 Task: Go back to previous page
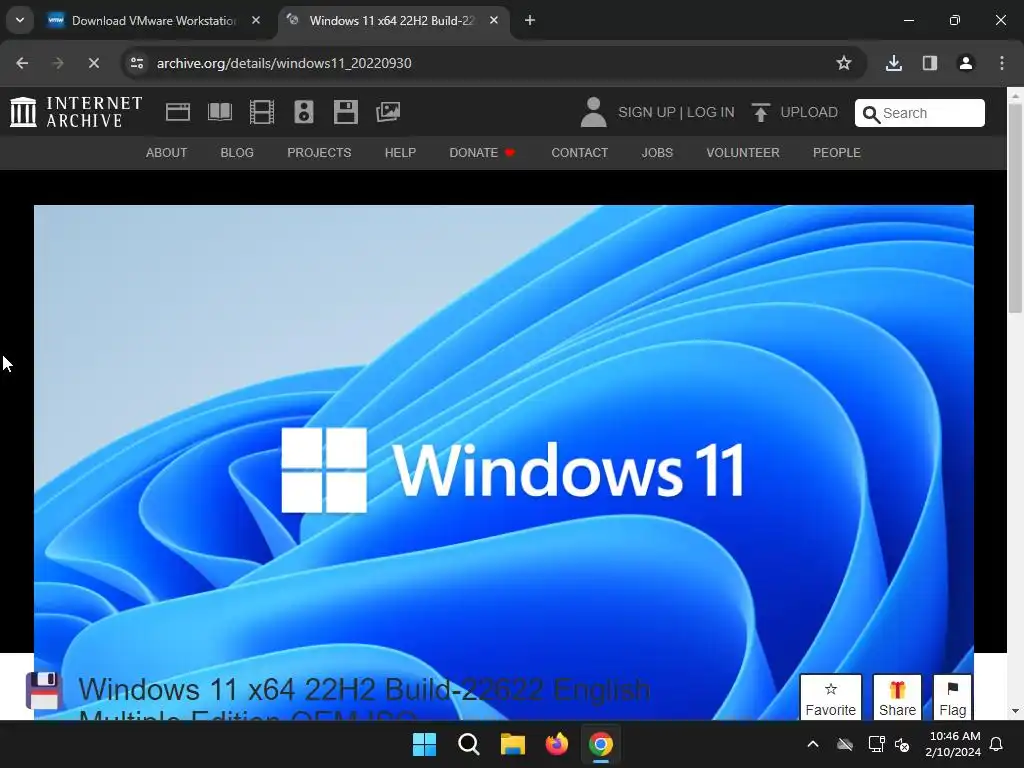[22, 63]
